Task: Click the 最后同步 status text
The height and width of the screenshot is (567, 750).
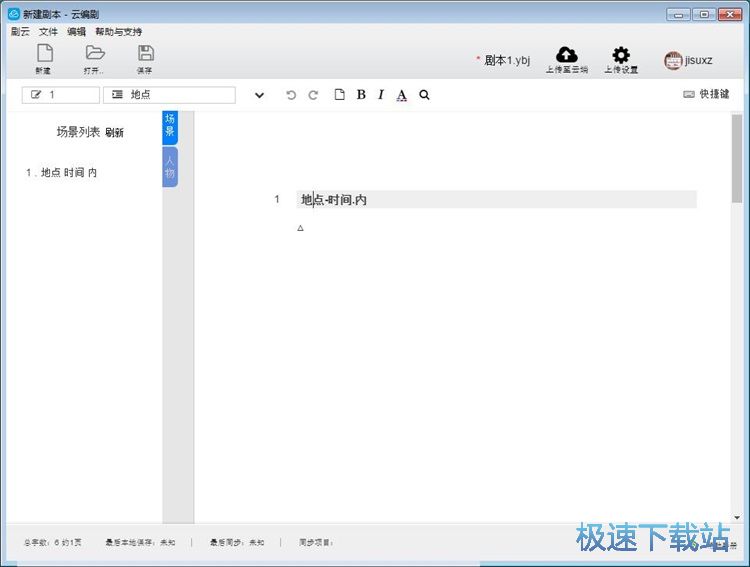Action: click(x=237, y=543)
